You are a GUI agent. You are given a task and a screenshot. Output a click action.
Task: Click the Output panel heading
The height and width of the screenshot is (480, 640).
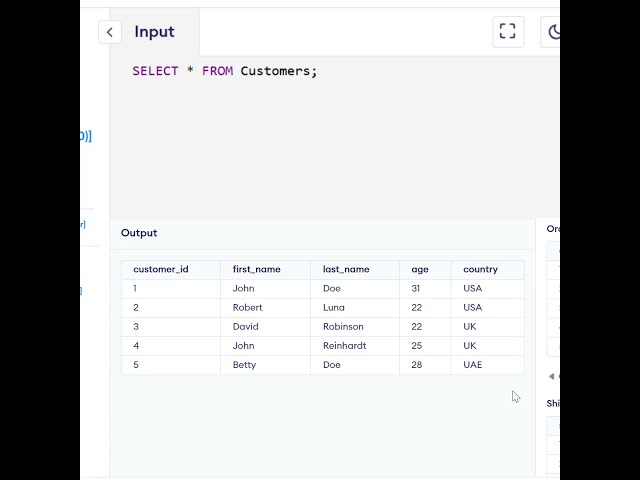139,233
